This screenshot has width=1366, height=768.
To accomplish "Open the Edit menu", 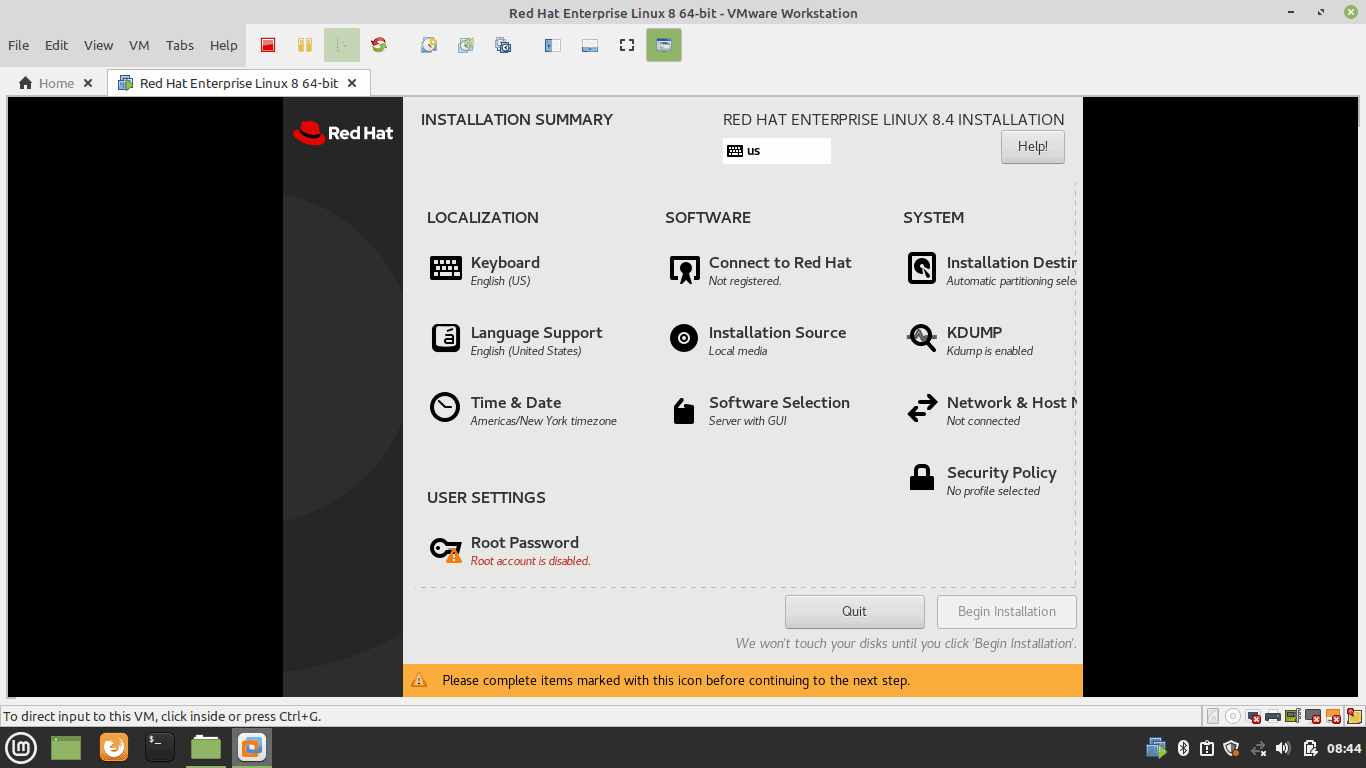I will [57, 45].
